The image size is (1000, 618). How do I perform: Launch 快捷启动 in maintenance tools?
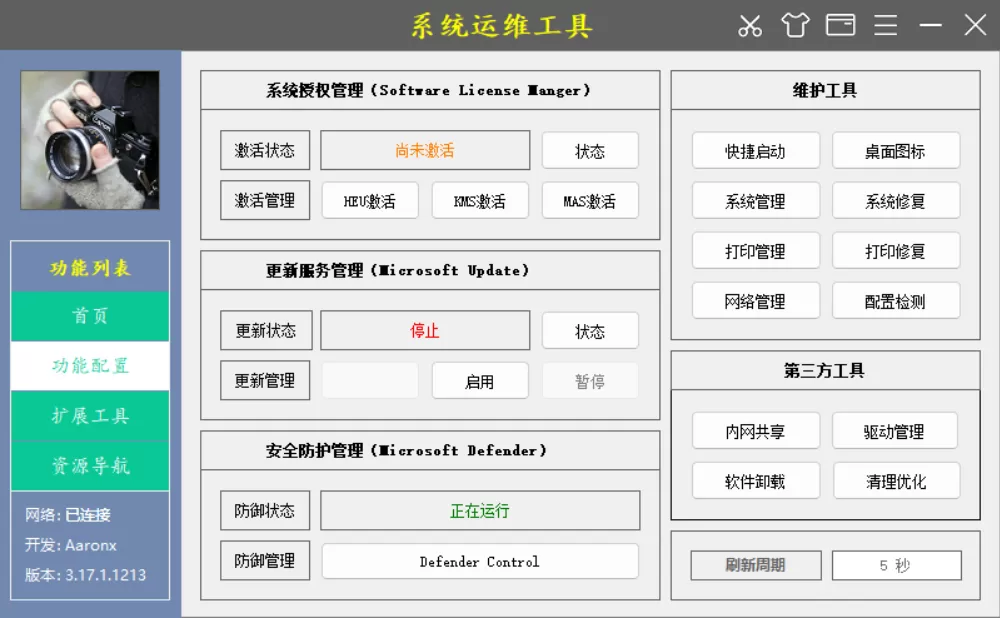tap(755, 150)
